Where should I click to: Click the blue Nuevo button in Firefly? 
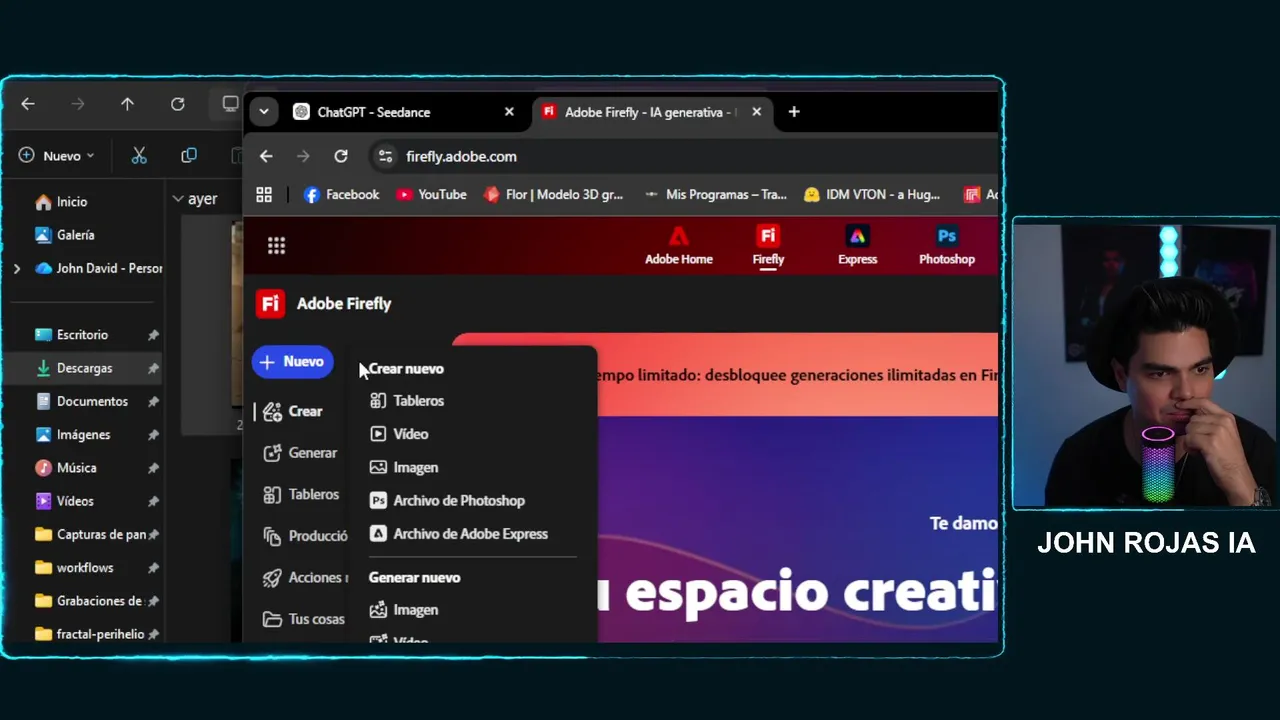(292, 362)
